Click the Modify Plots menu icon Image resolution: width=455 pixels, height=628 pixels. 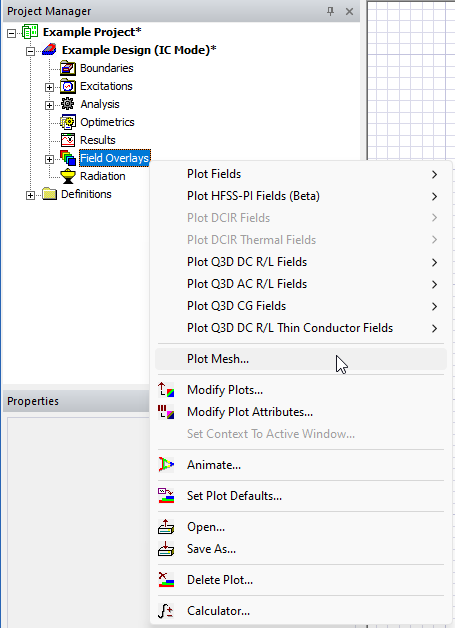[166, 390]
